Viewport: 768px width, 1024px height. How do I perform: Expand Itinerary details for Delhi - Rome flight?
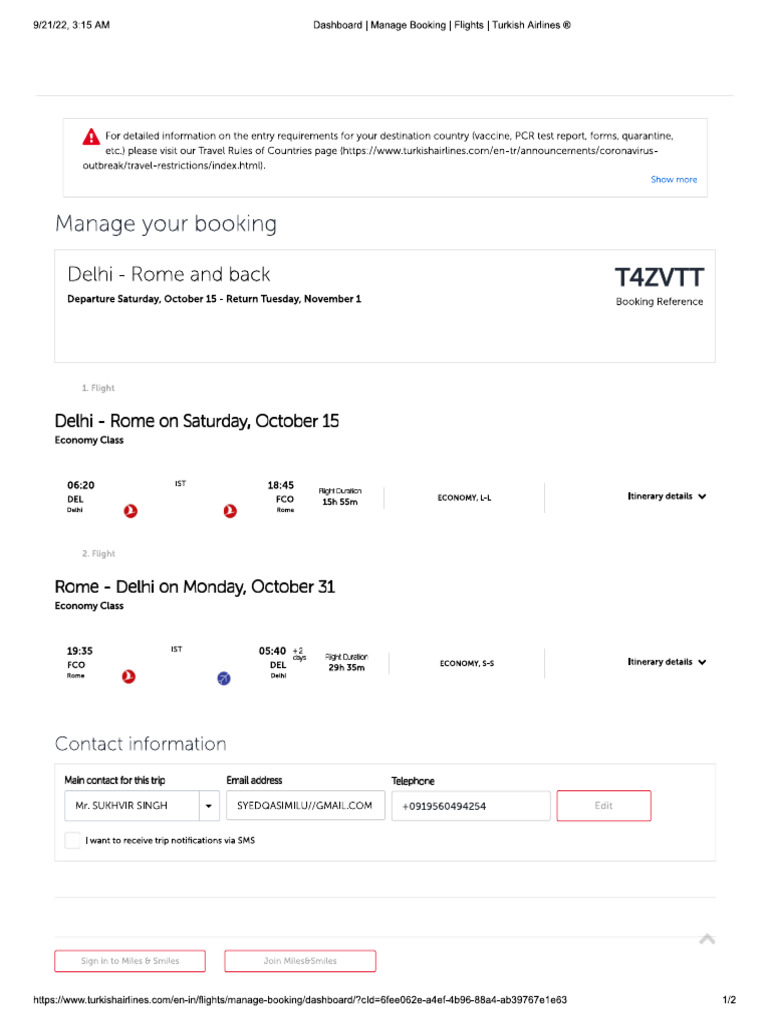[x=667, y=496]
